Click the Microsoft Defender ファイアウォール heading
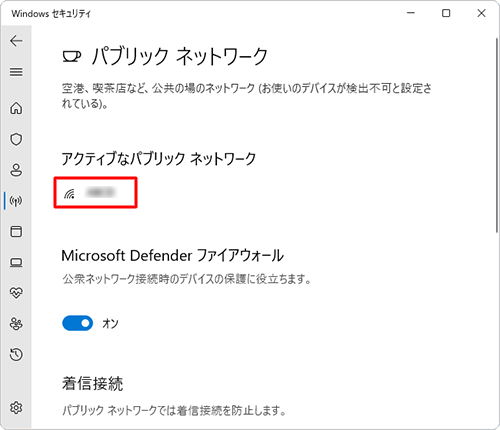Screen dimensions: 500x430 click(x=173, y=256)
